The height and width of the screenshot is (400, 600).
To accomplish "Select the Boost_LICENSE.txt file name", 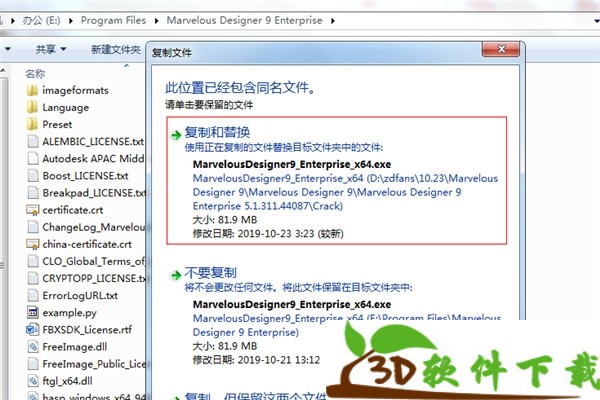I will [x=85, y=176].
